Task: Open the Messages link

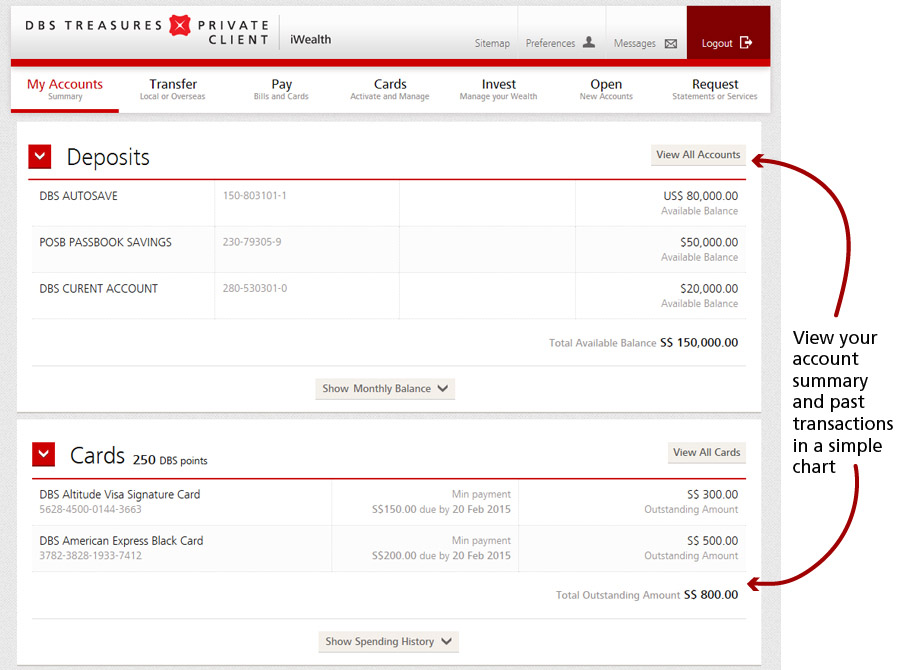Action: (634, 43)
